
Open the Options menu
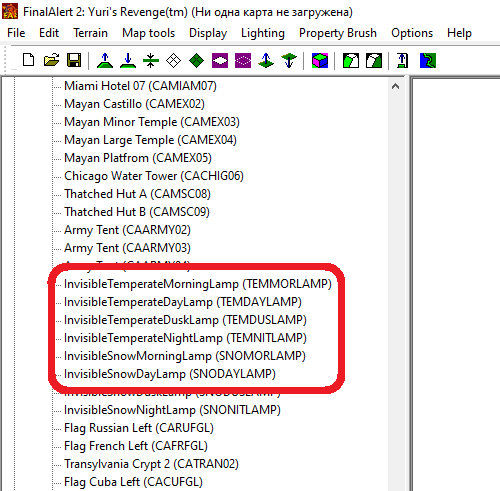412,33
